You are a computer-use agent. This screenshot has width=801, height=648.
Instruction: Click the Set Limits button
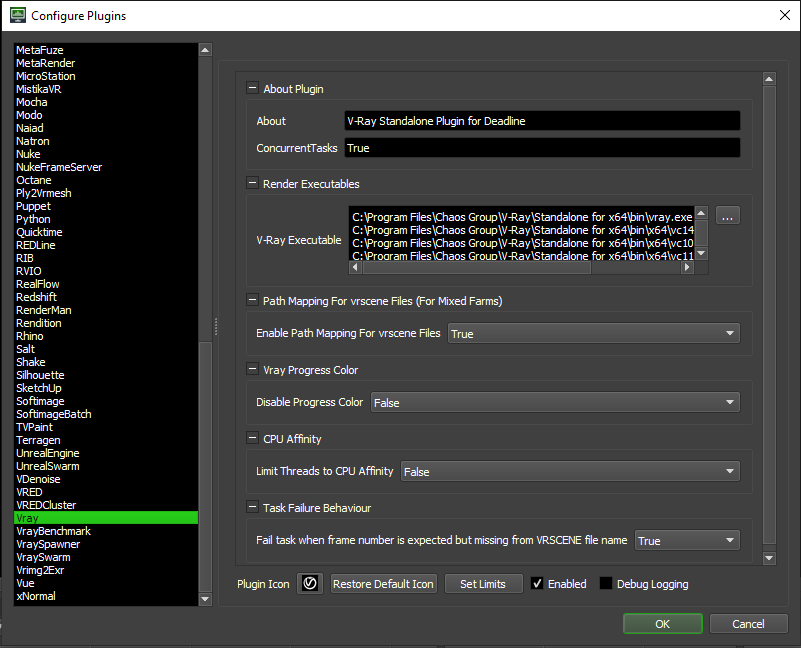tap(483, 584)
